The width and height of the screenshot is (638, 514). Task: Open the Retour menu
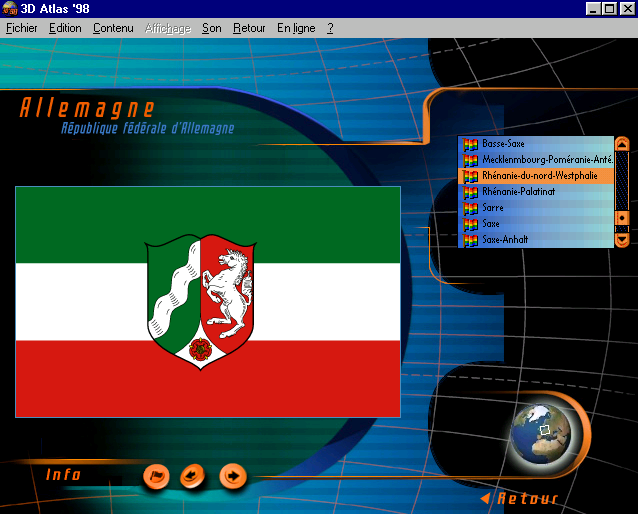click(x=249, y=28)
